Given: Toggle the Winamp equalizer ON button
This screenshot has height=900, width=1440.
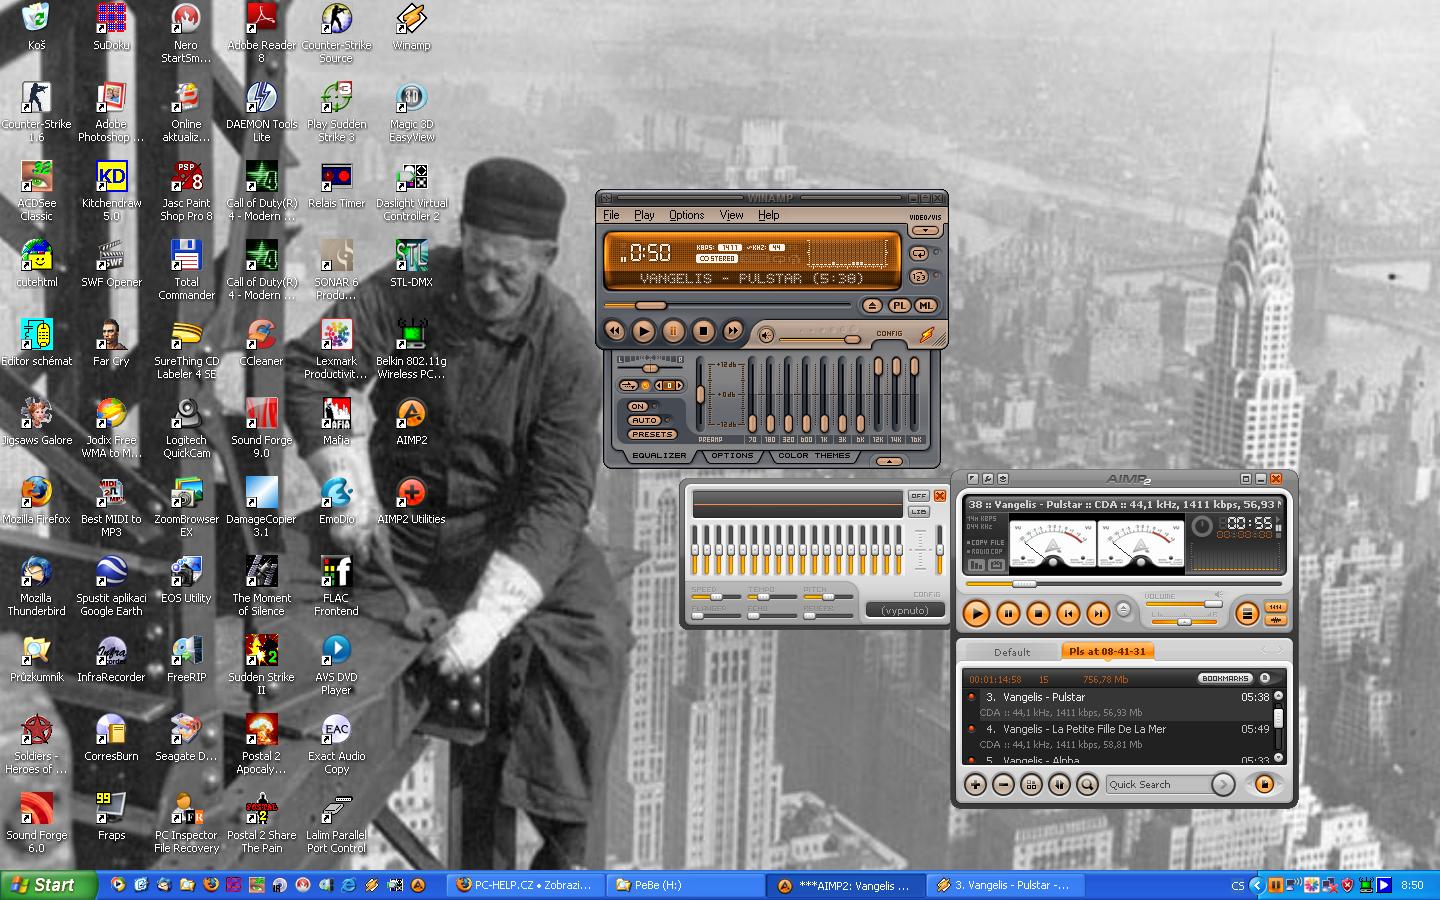Looking at the screenshot, I should pyautogui.click(x=638, y=406).
